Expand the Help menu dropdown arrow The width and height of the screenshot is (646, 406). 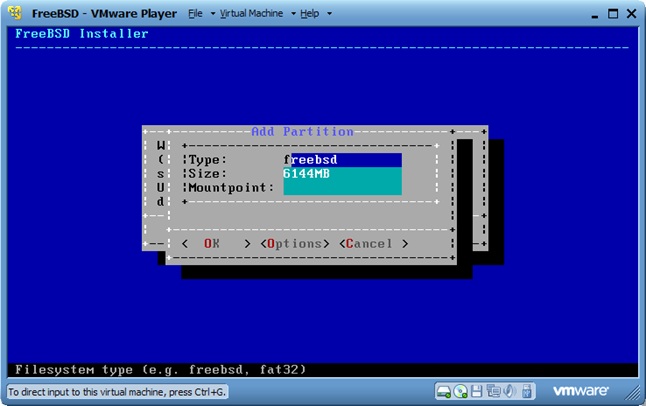tap(329, 14)
